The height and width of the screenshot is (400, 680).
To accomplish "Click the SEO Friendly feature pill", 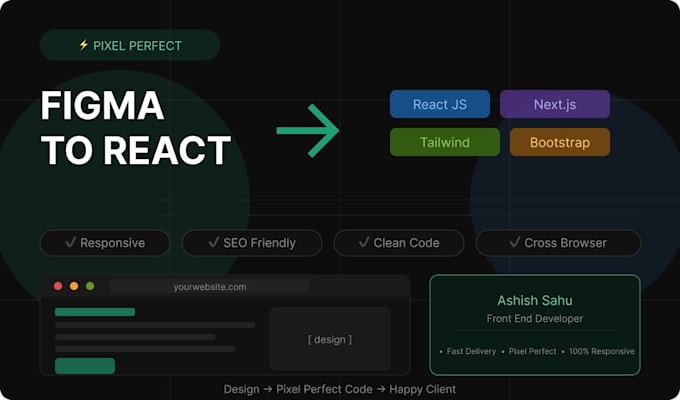I will point(252,243).
